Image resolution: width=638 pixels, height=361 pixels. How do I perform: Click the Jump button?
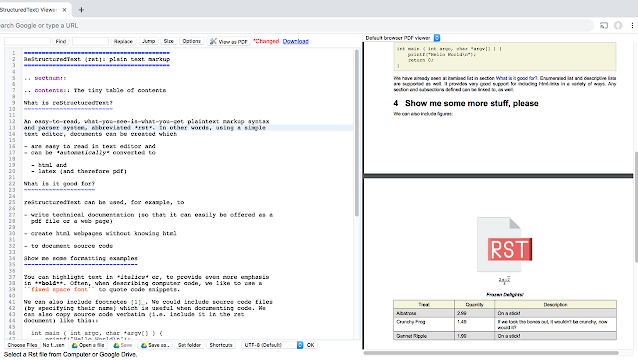coord(149,42)
